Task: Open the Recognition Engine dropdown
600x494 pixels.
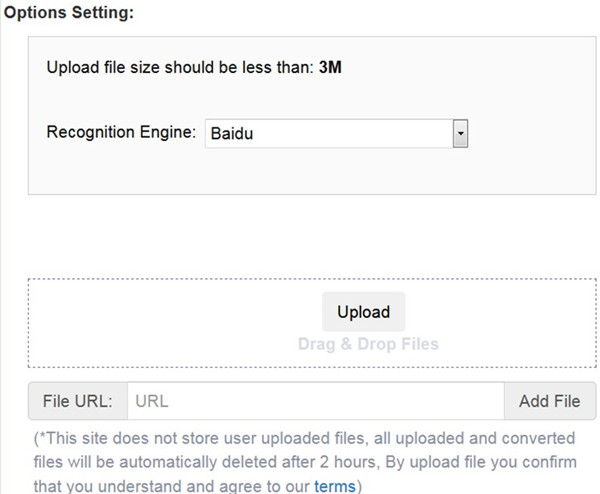Action: (x=336, y=133)
